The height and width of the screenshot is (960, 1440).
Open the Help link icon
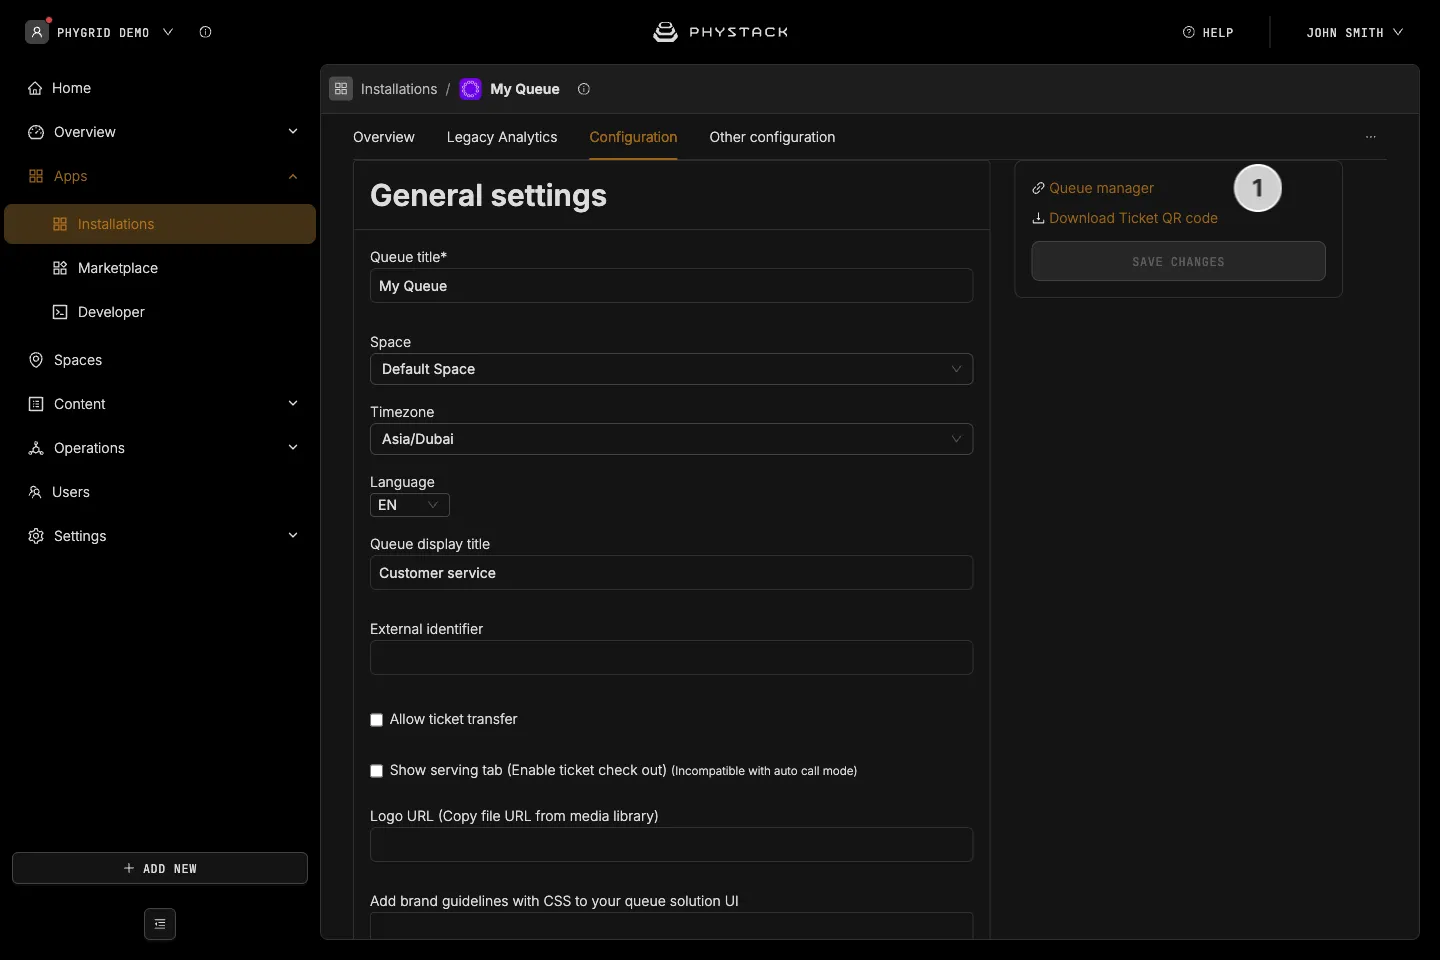coord(1189,32)
